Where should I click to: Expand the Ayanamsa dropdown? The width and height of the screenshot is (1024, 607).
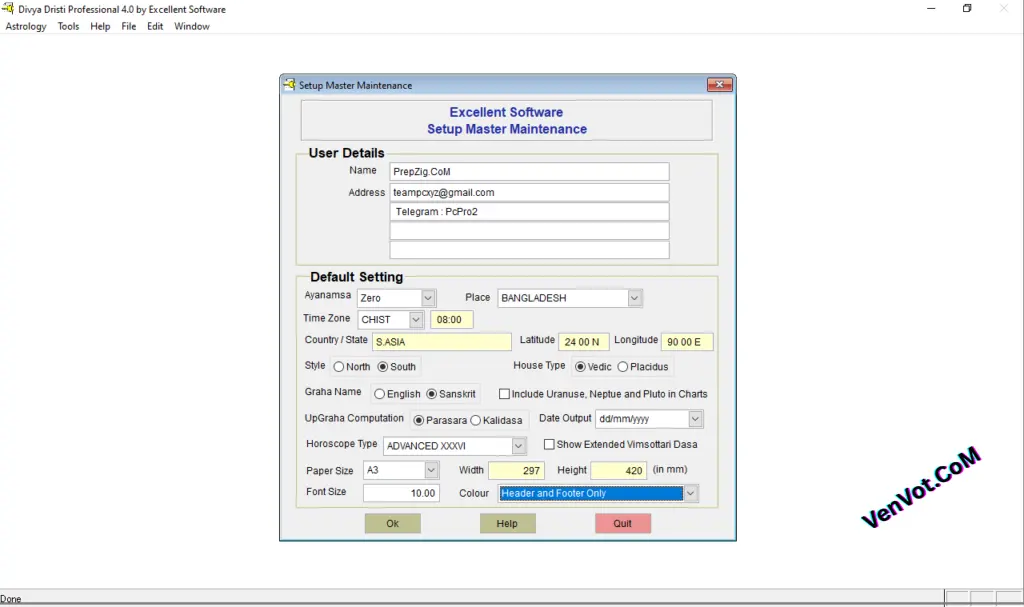point(428,298)
